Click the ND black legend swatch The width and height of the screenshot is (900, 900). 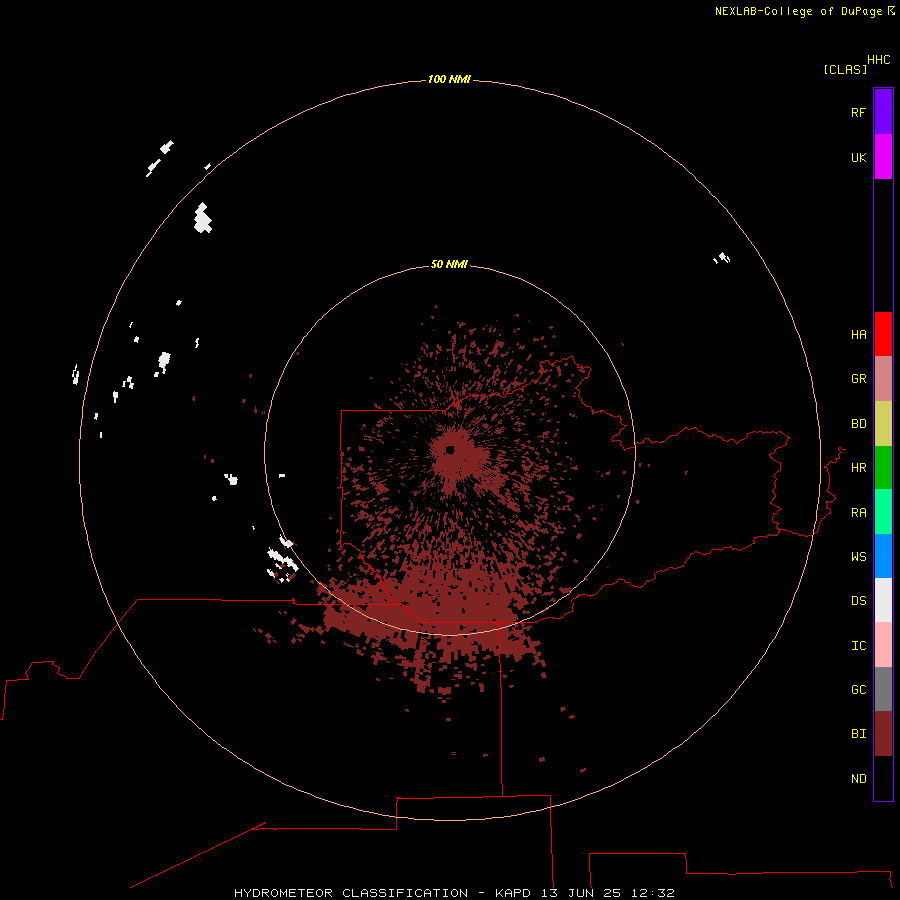point(883,778)
